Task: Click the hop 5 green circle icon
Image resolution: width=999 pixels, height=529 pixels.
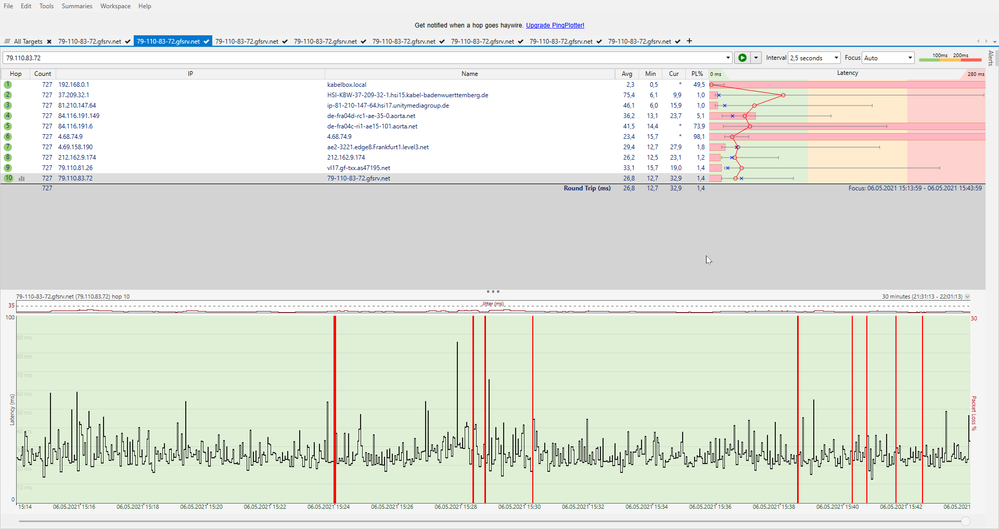Action: click(x=8, y=126)
